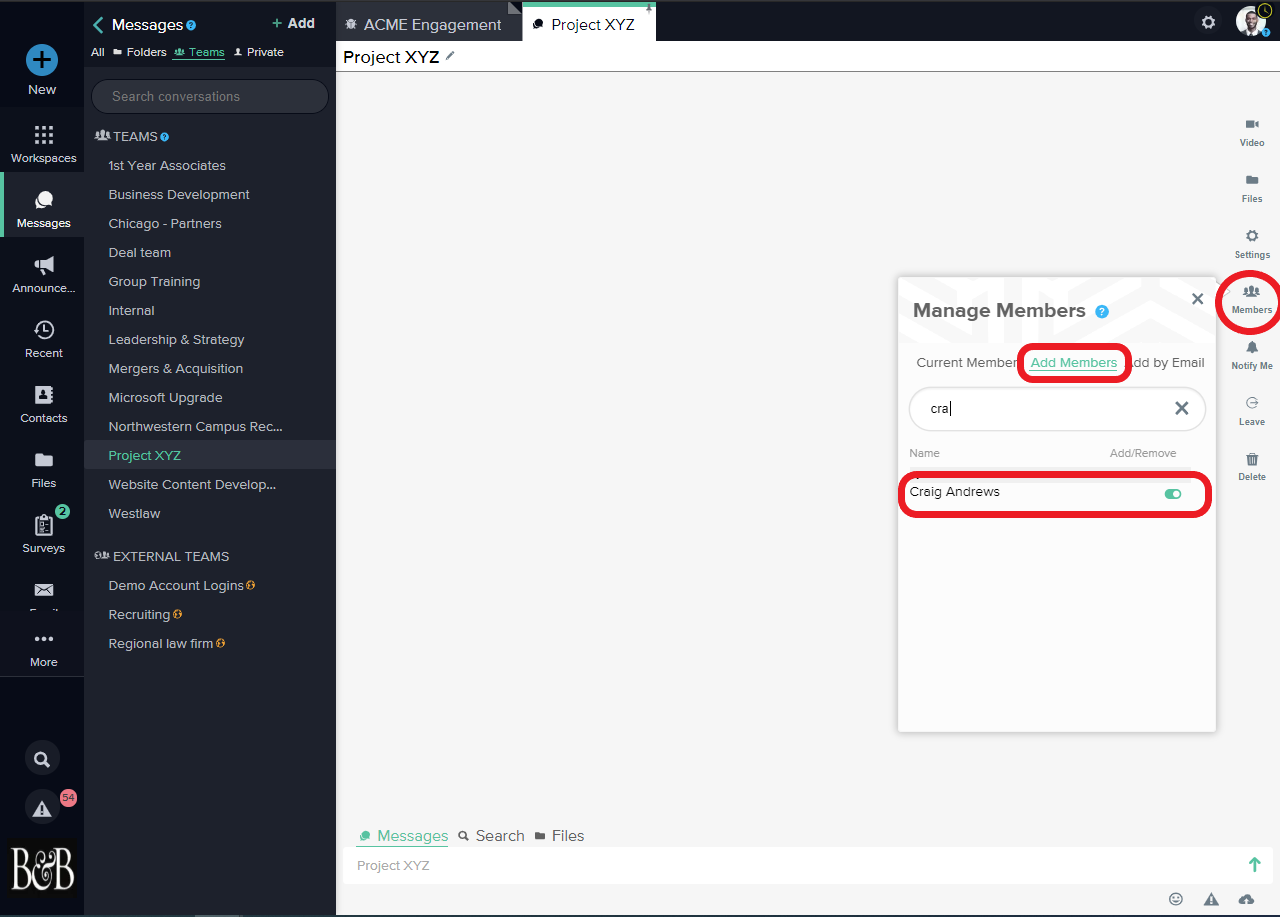Open the Workspaces grid

coord(43,135)
